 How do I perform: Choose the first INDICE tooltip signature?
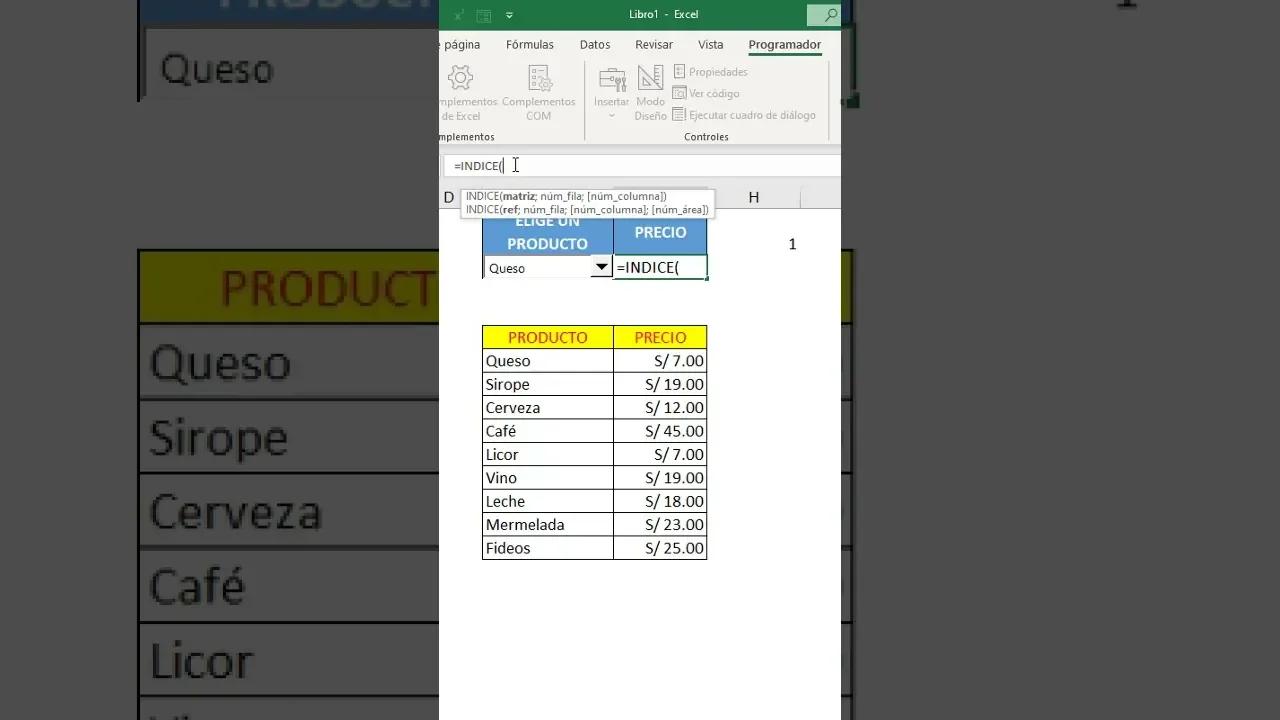(566, 196)
